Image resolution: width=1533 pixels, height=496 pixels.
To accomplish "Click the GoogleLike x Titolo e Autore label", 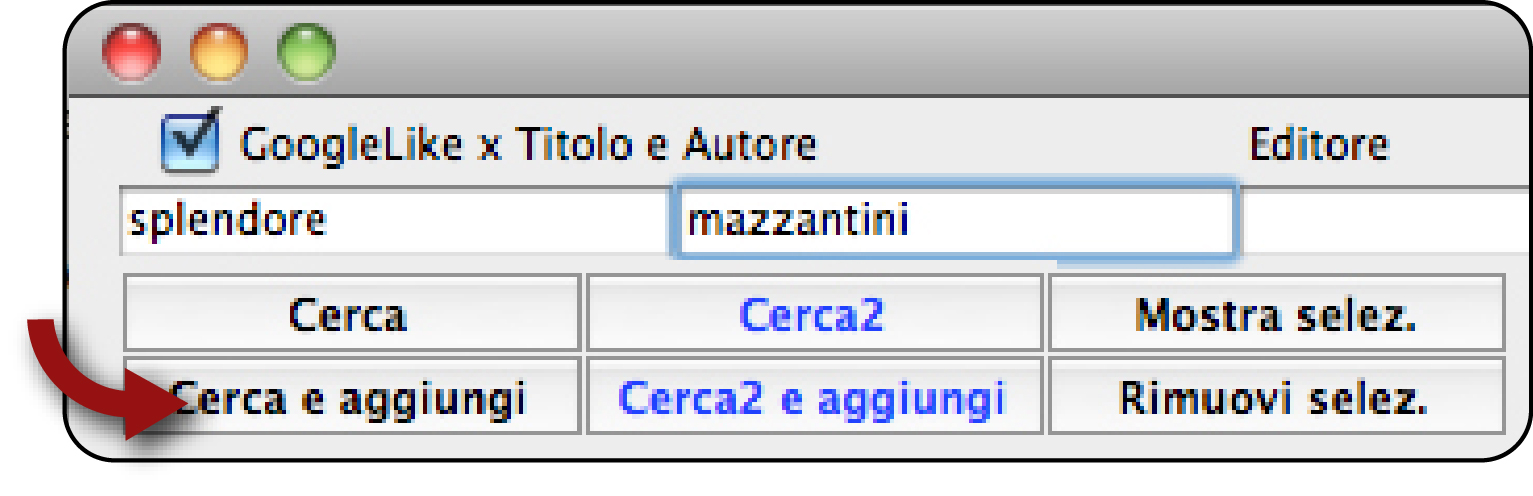I will 528,145.
